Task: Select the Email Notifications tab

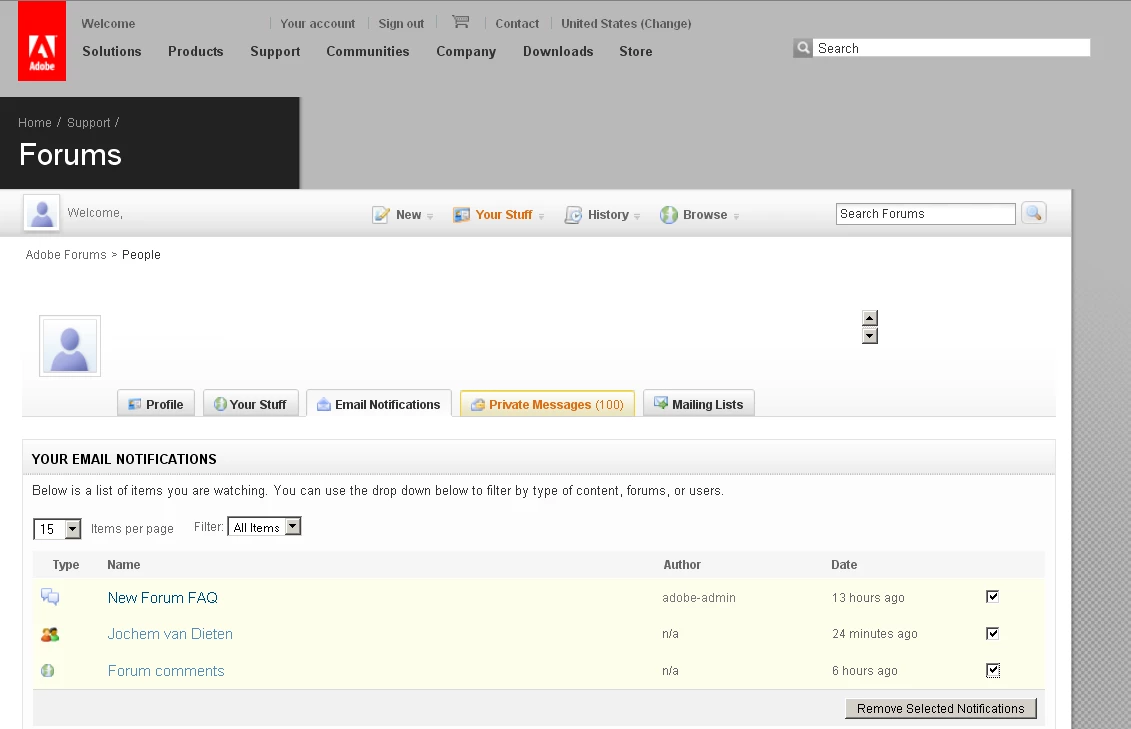Action: click(x=379, y=404)
